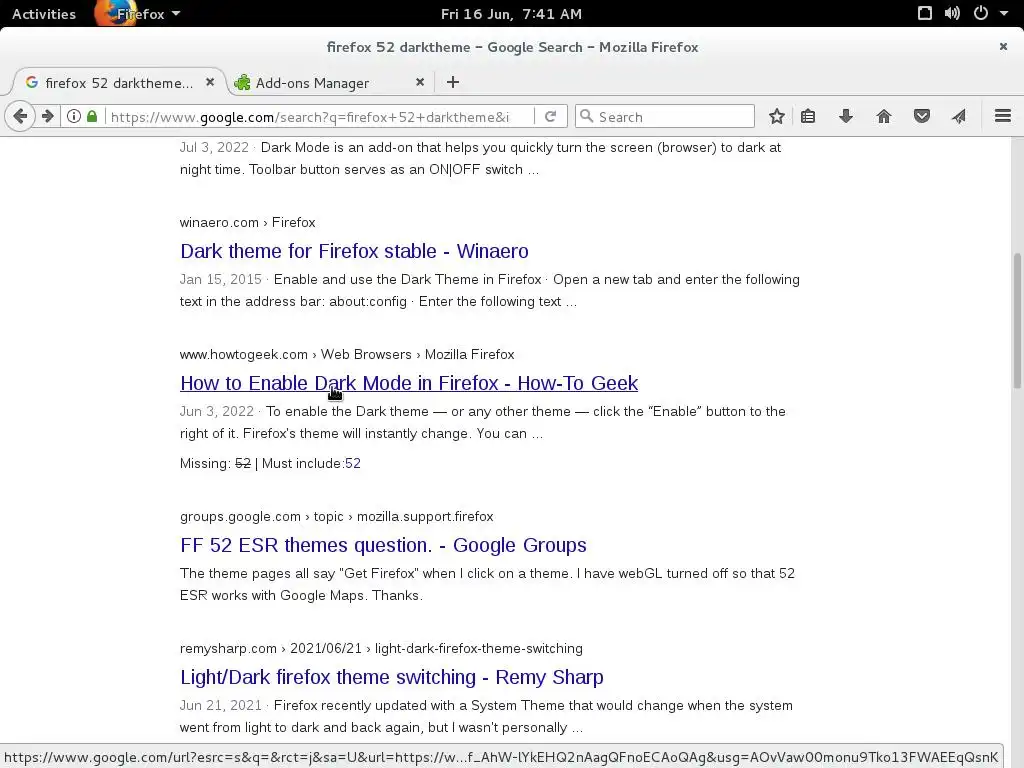Select the firefox 52 darktheme tab

[119, 82]
